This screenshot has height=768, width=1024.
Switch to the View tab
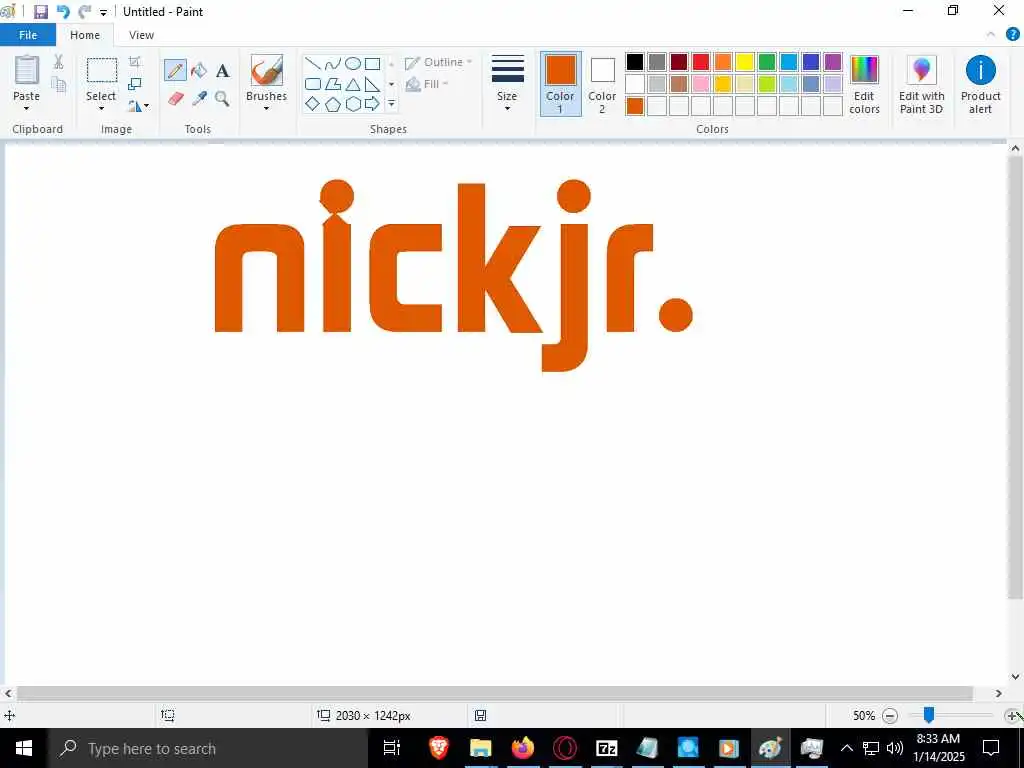click(x=141, y=35)
